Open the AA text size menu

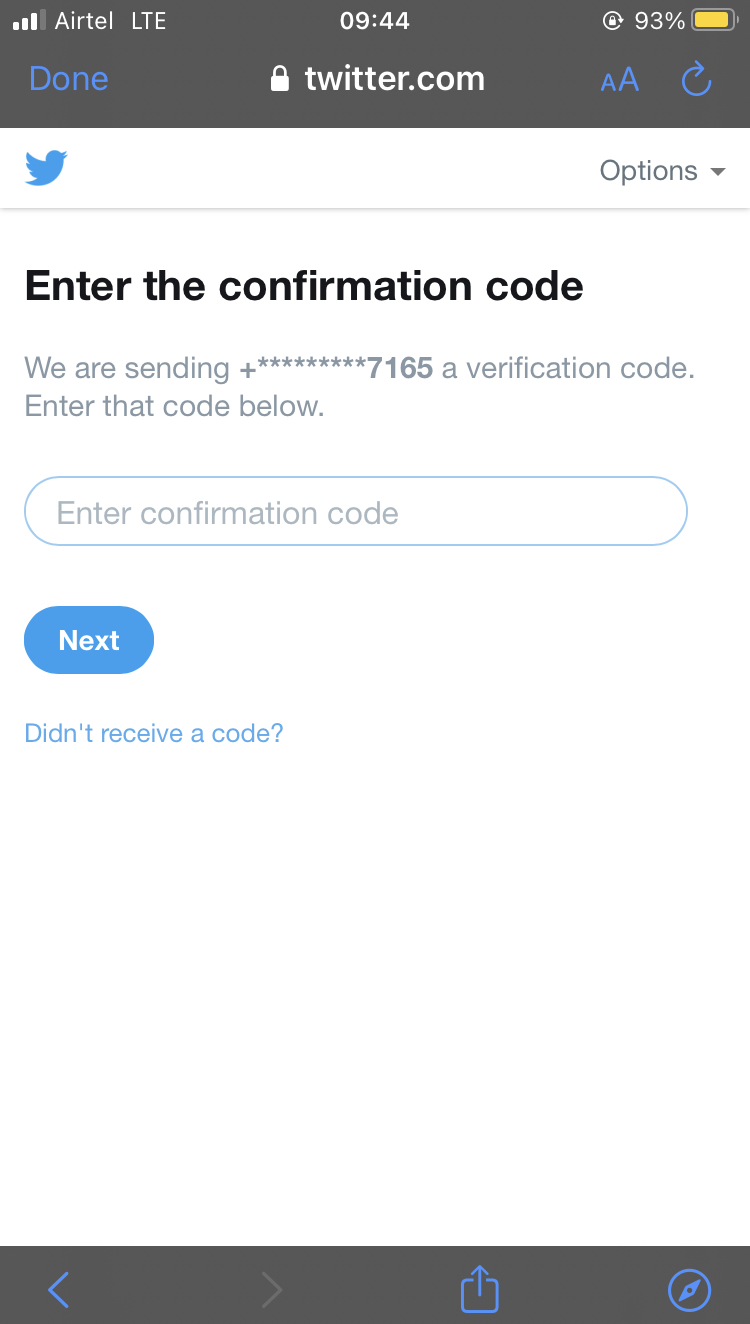tap(619, 80)
